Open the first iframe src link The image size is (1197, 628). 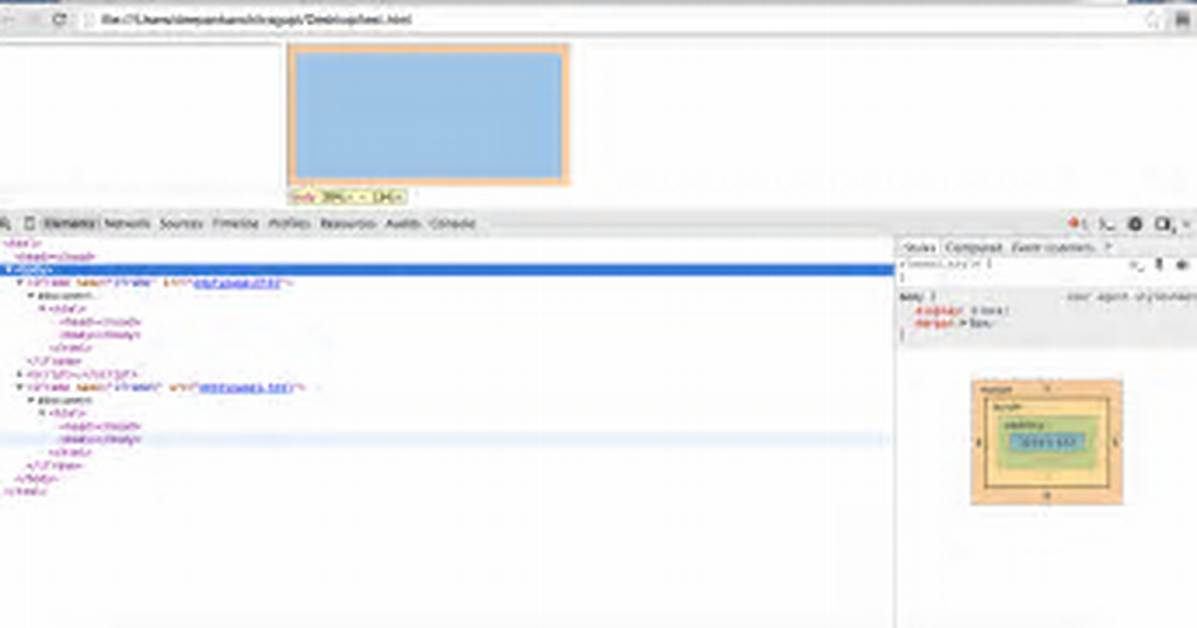click(237, 283)
